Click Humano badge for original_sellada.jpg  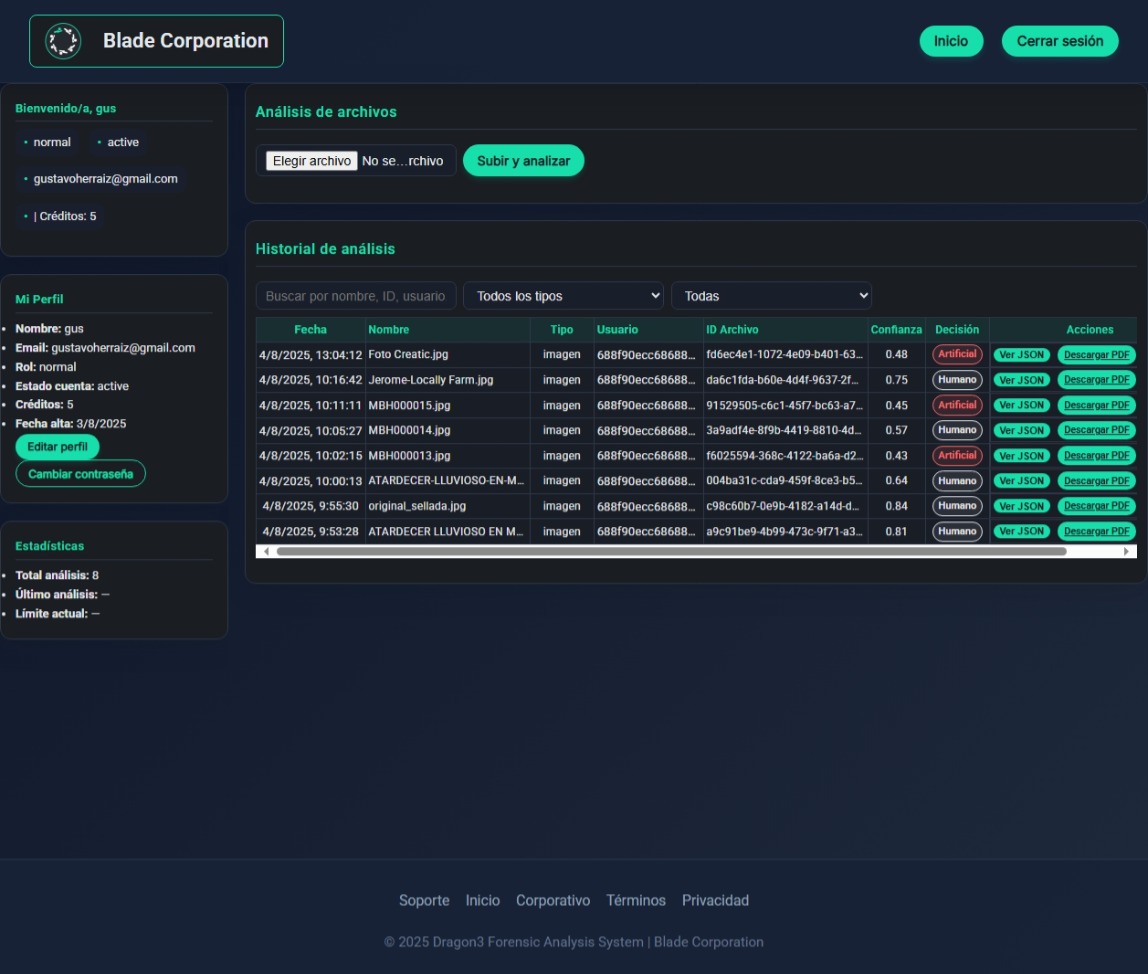tap(957, 506)
